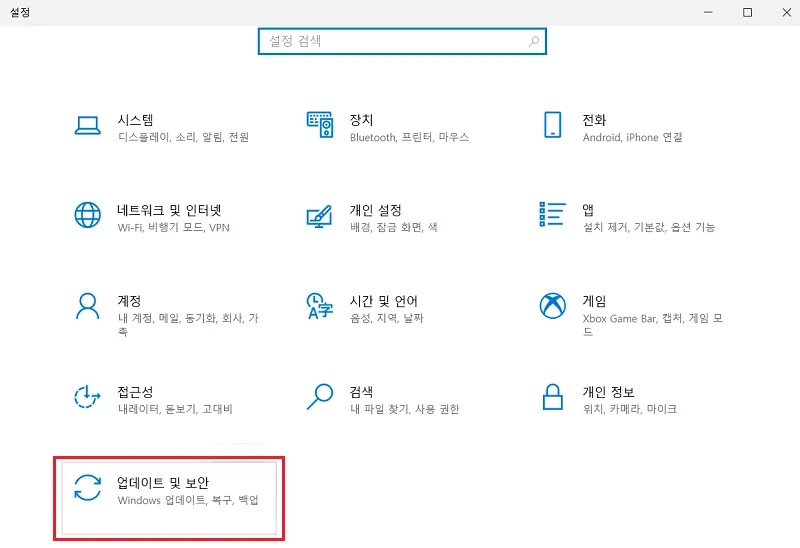This screenshot has height=548, width=800.
Task: Click the 개인 설정 paintbrush icon
Action: (319, 216)
